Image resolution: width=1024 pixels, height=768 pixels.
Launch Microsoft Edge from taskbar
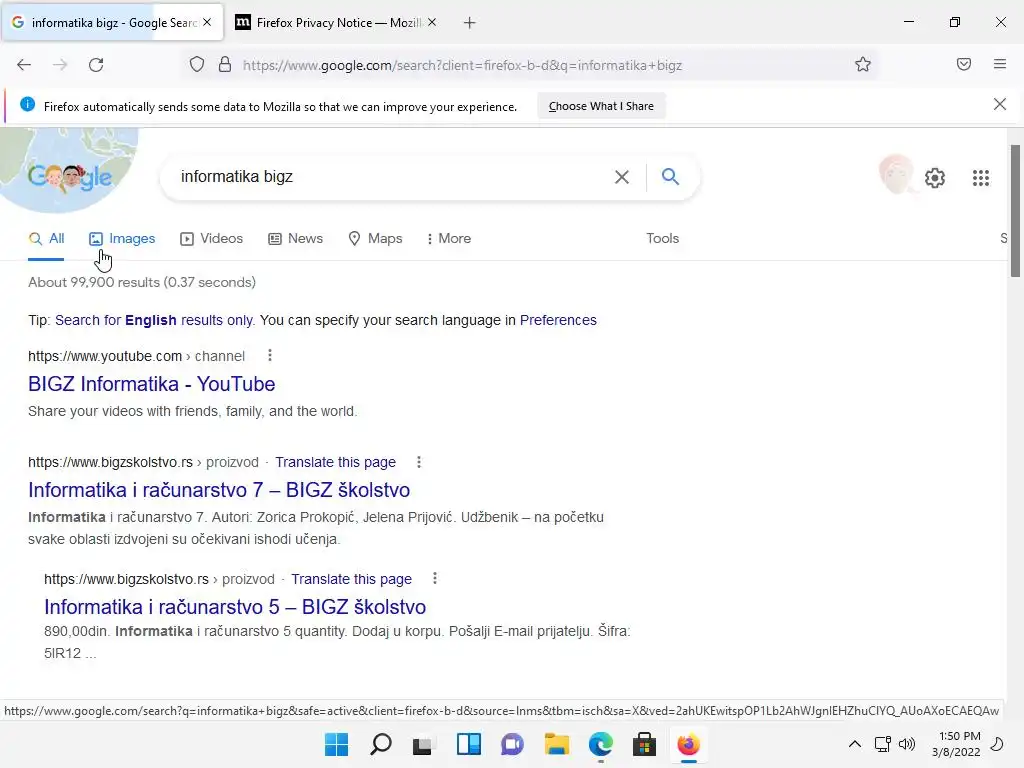(600, 744)
